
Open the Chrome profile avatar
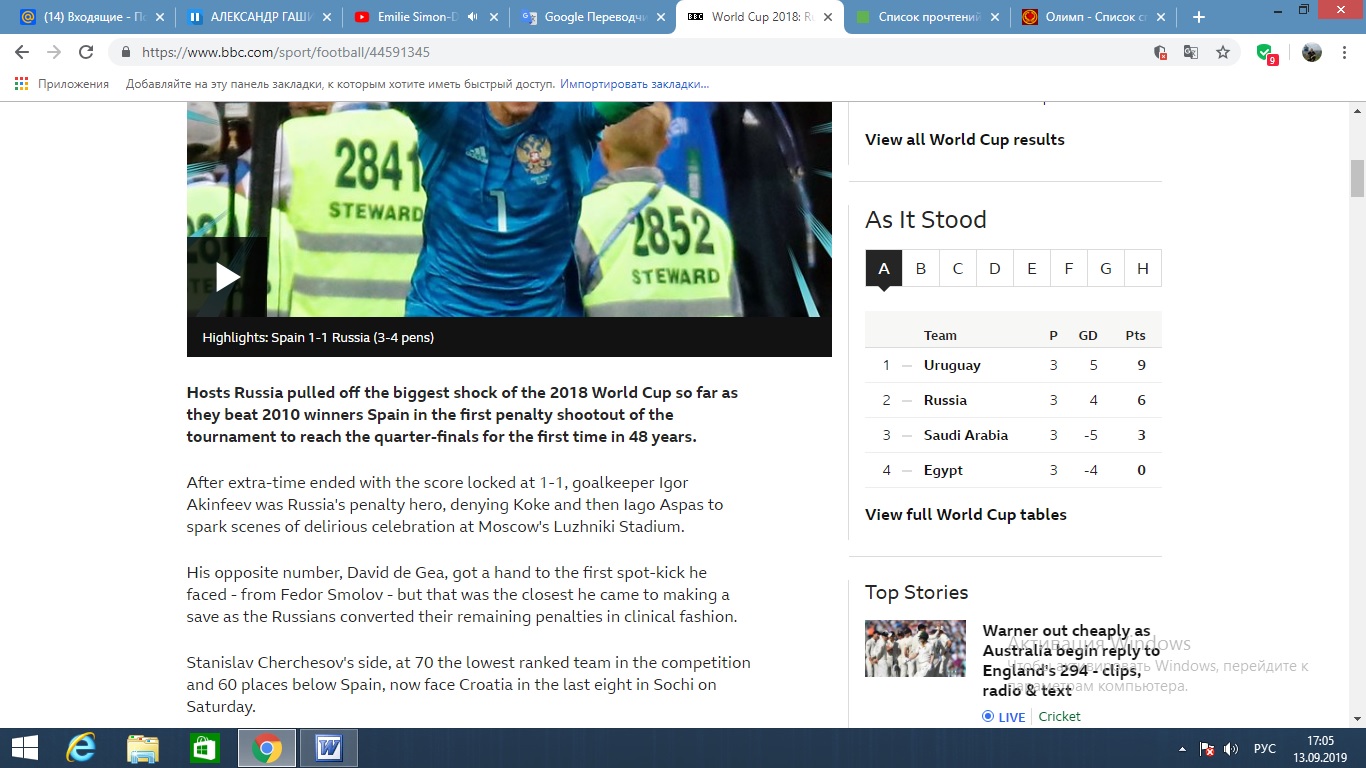(x=1312, y=52)
